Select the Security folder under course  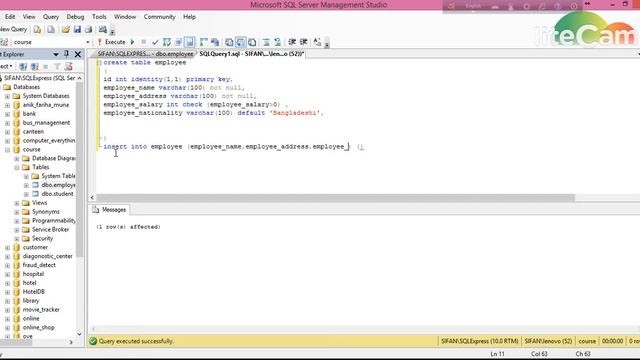click(42, 238)
